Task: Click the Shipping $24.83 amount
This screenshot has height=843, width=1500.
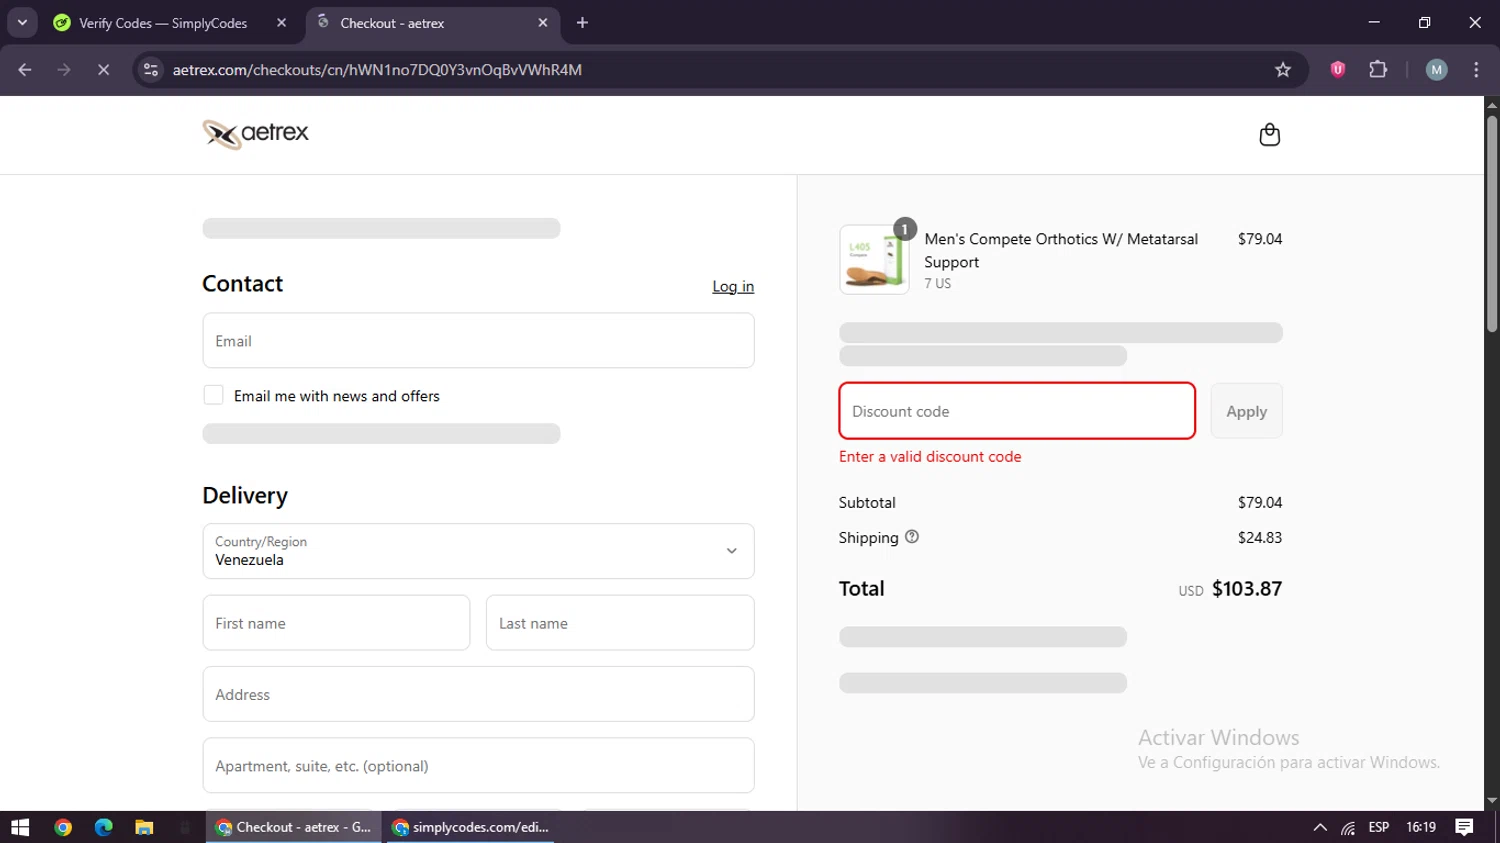Action: (x=1260, y=537)
